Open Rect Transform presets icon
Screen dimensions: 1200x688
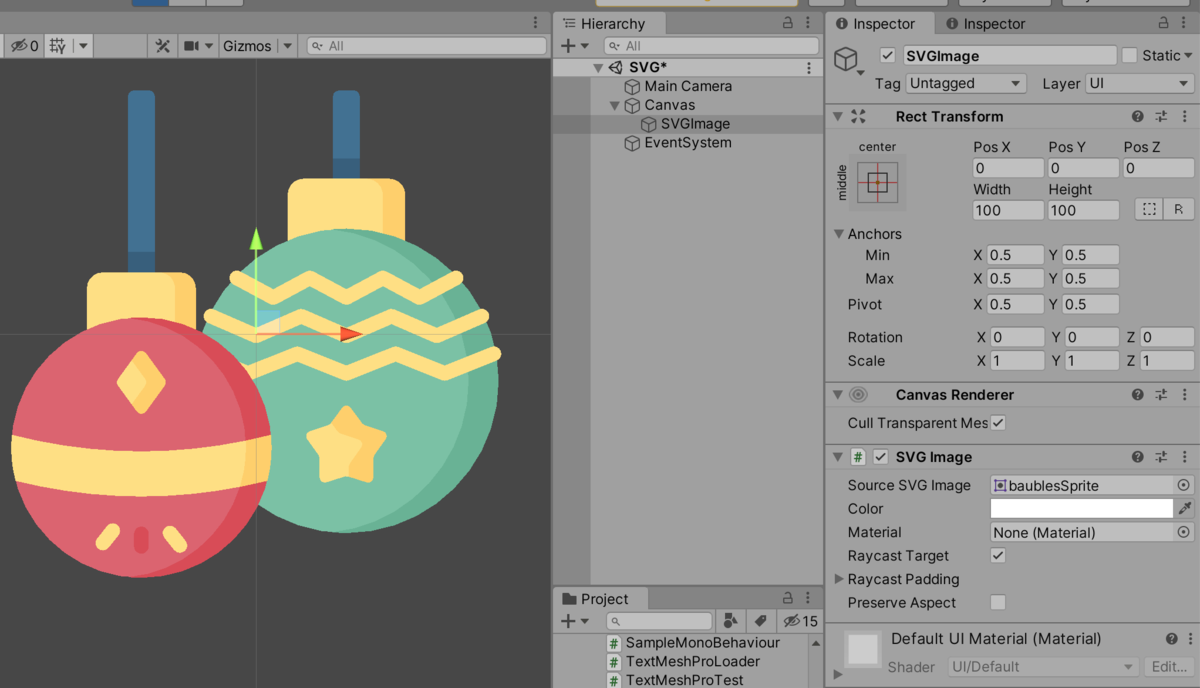1162,117
